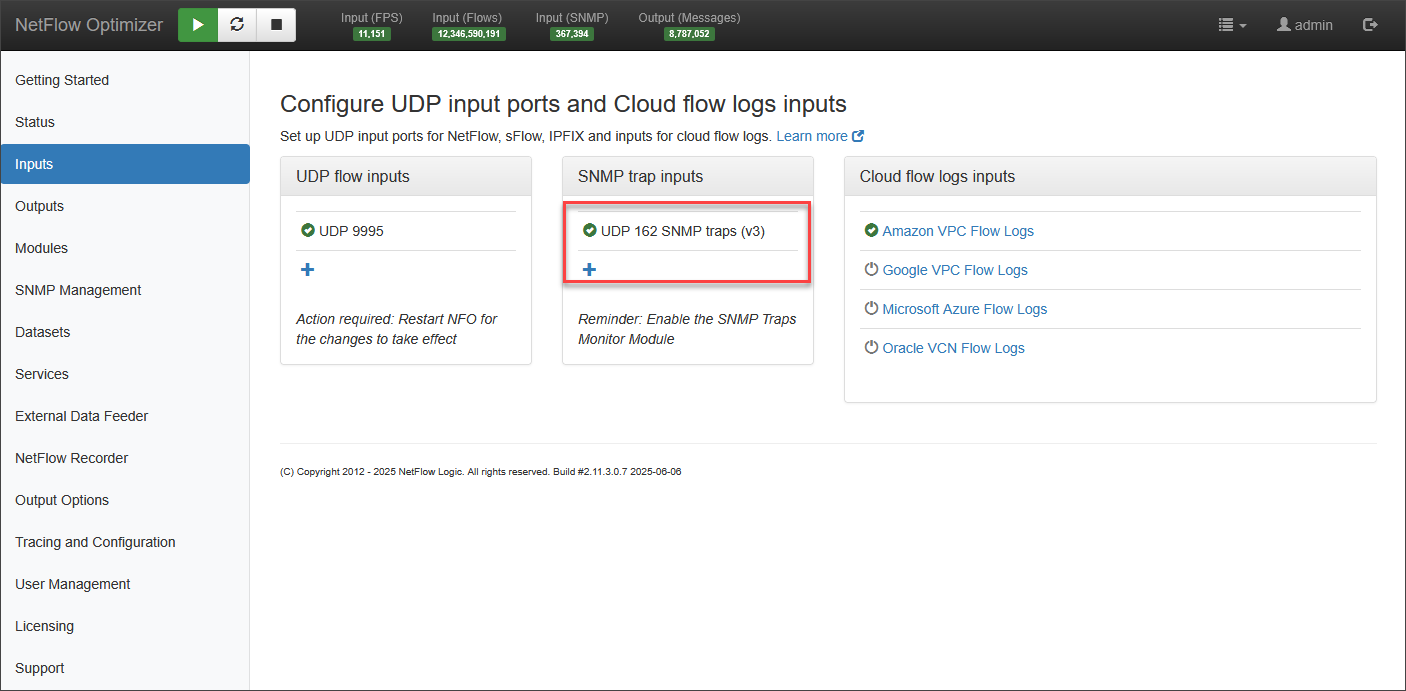The height and width of the screenshot is (691, 1406).
Task: Add a new SNMP trap input with plus
Action: click(x=590, y=270)
